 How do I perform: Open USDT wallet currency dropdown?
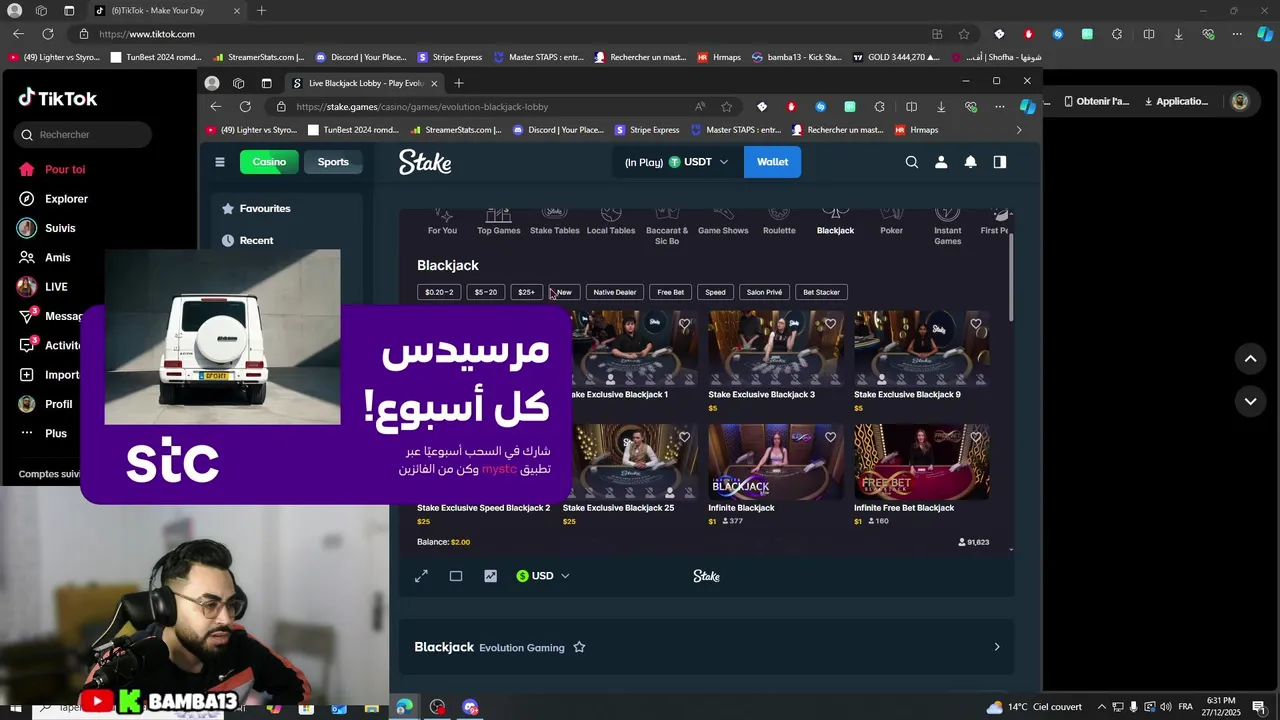[698, 162]
